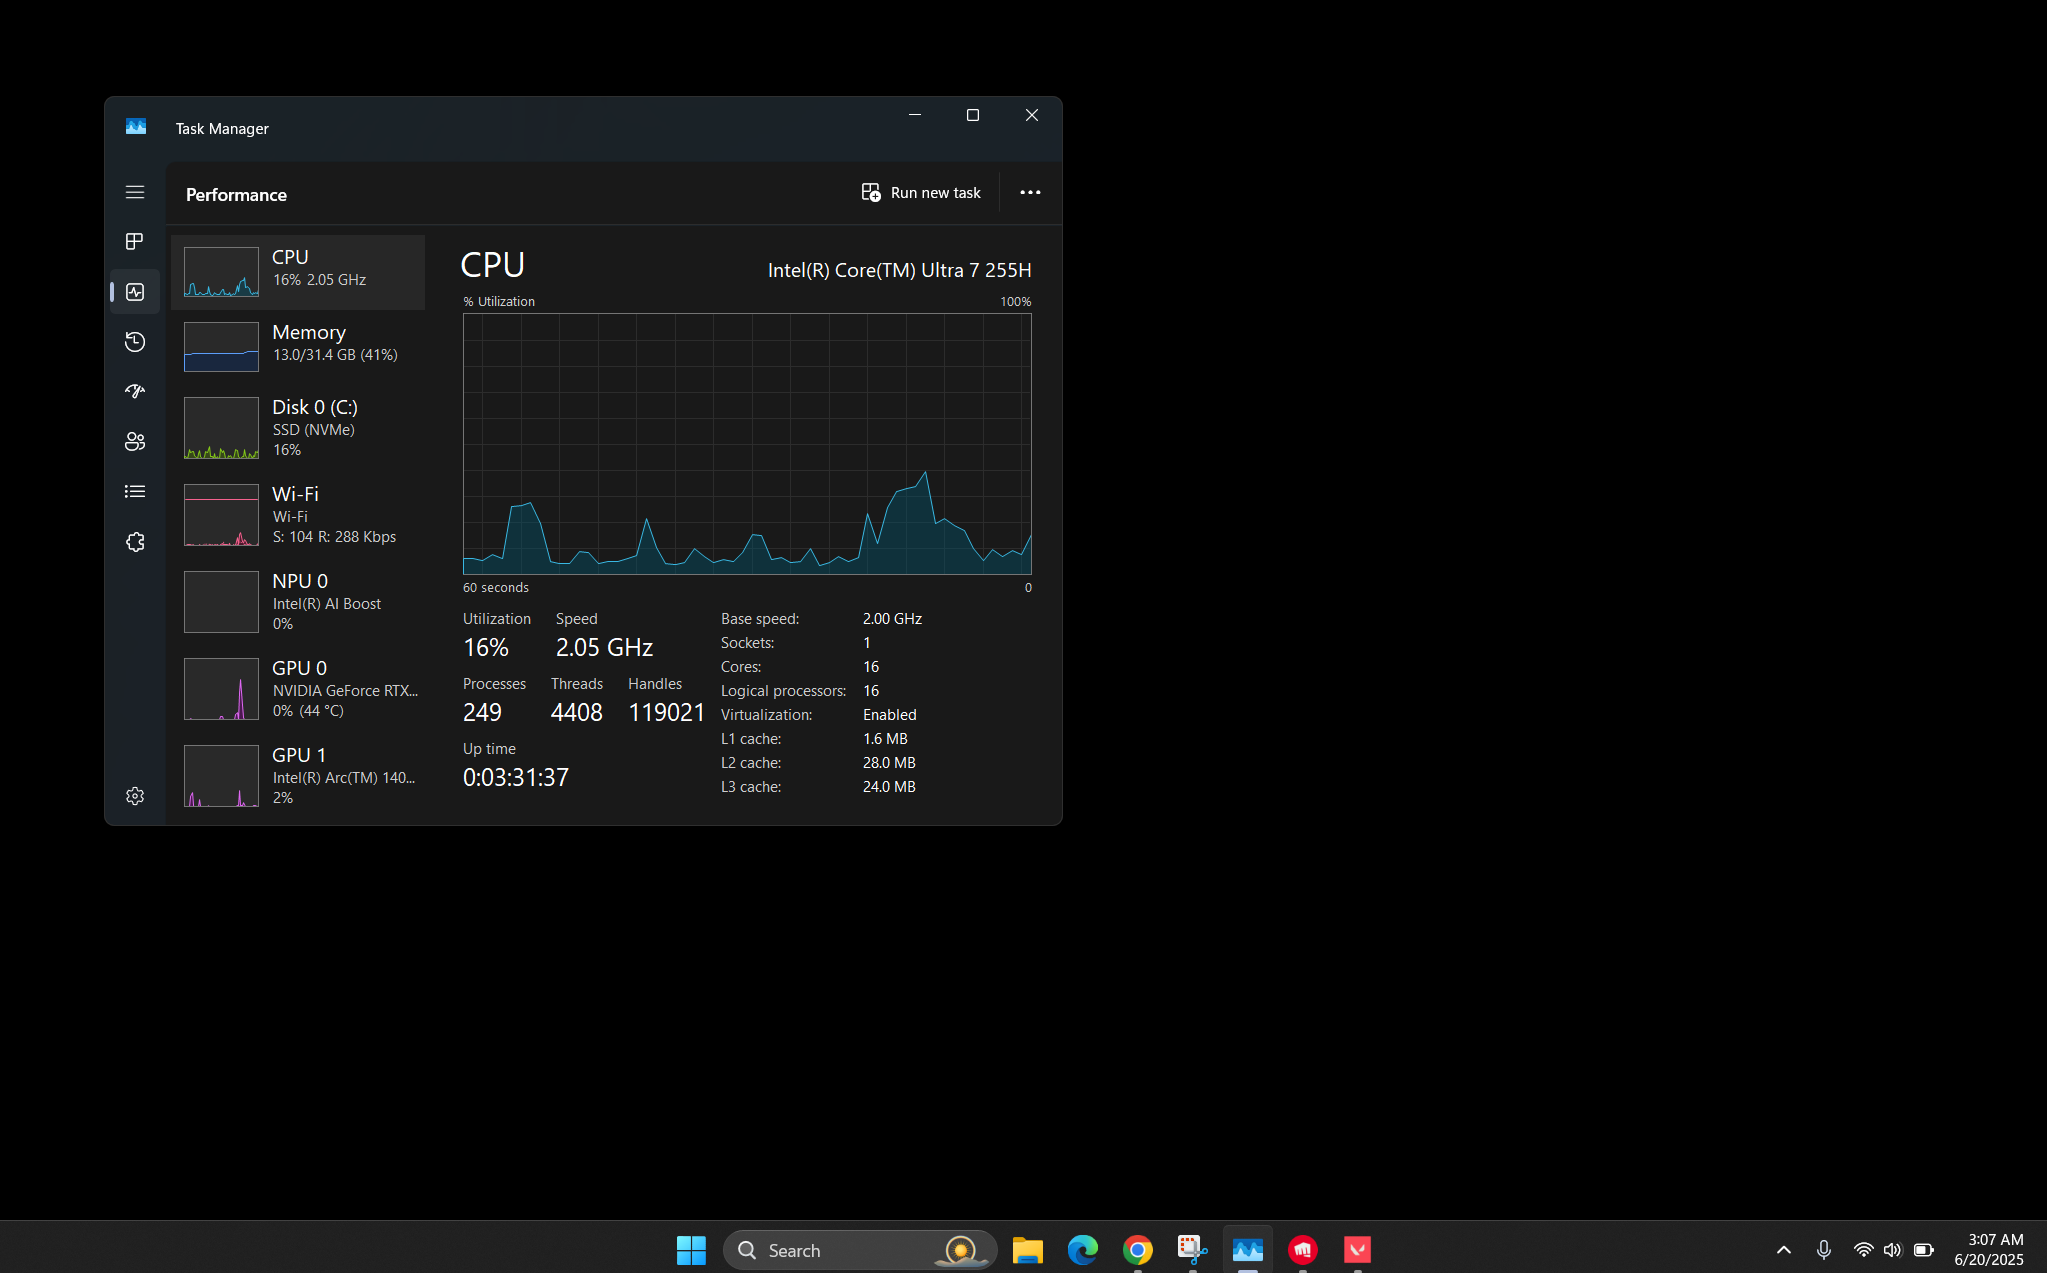This screenshot has height=1273, width=2047.
Task: Open the Services page icon
Action: click(x=135, y=542)
